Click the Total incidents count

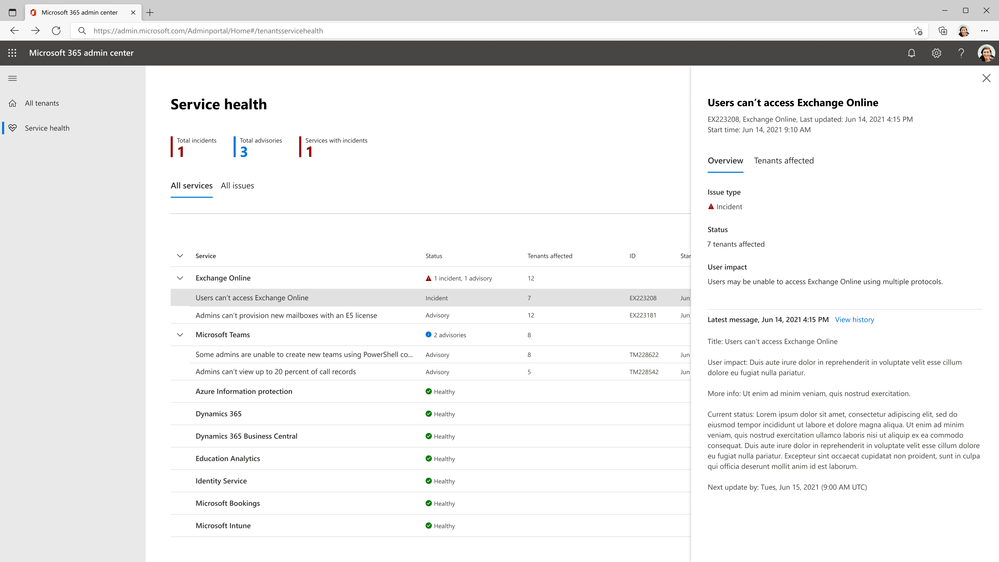click(181, 152)
